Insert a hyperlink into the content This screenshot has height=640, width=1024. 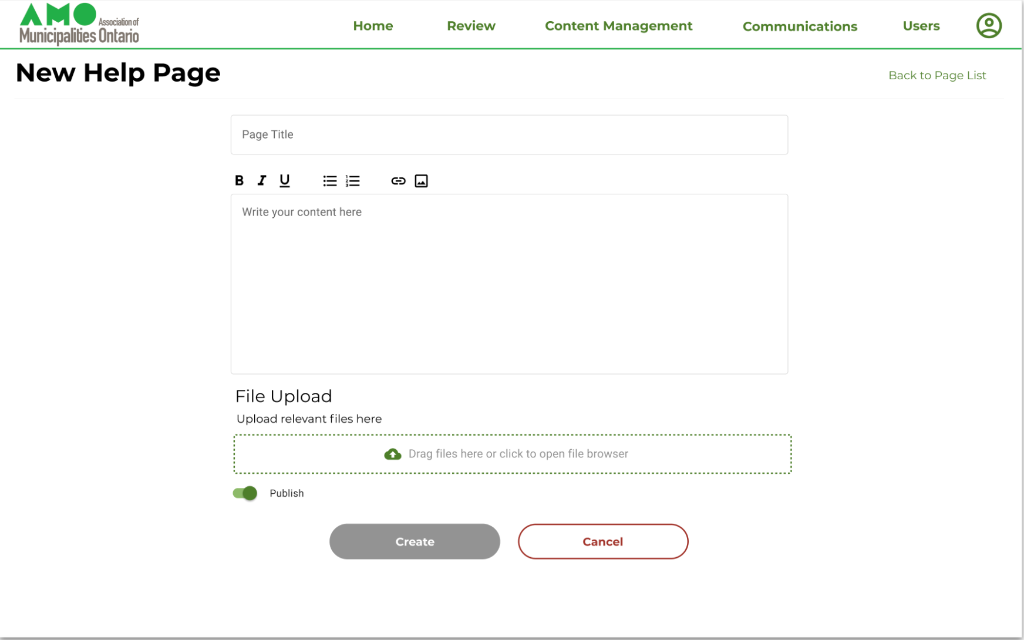coord(399,180)
